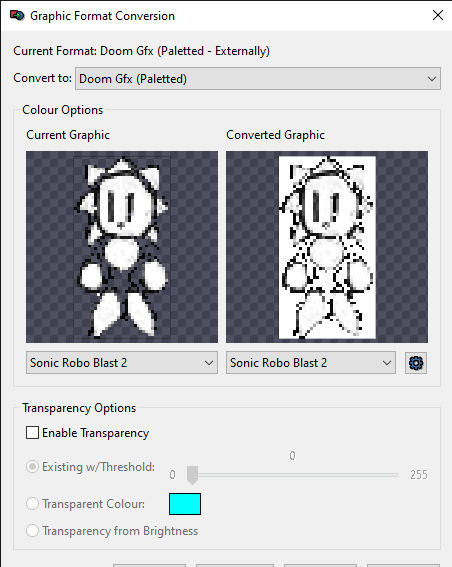Image resolution: width=452 pixels, height=567 pixels.
Task: Click the Graphic Format Conversion app icon
Action: coord(17,16)
